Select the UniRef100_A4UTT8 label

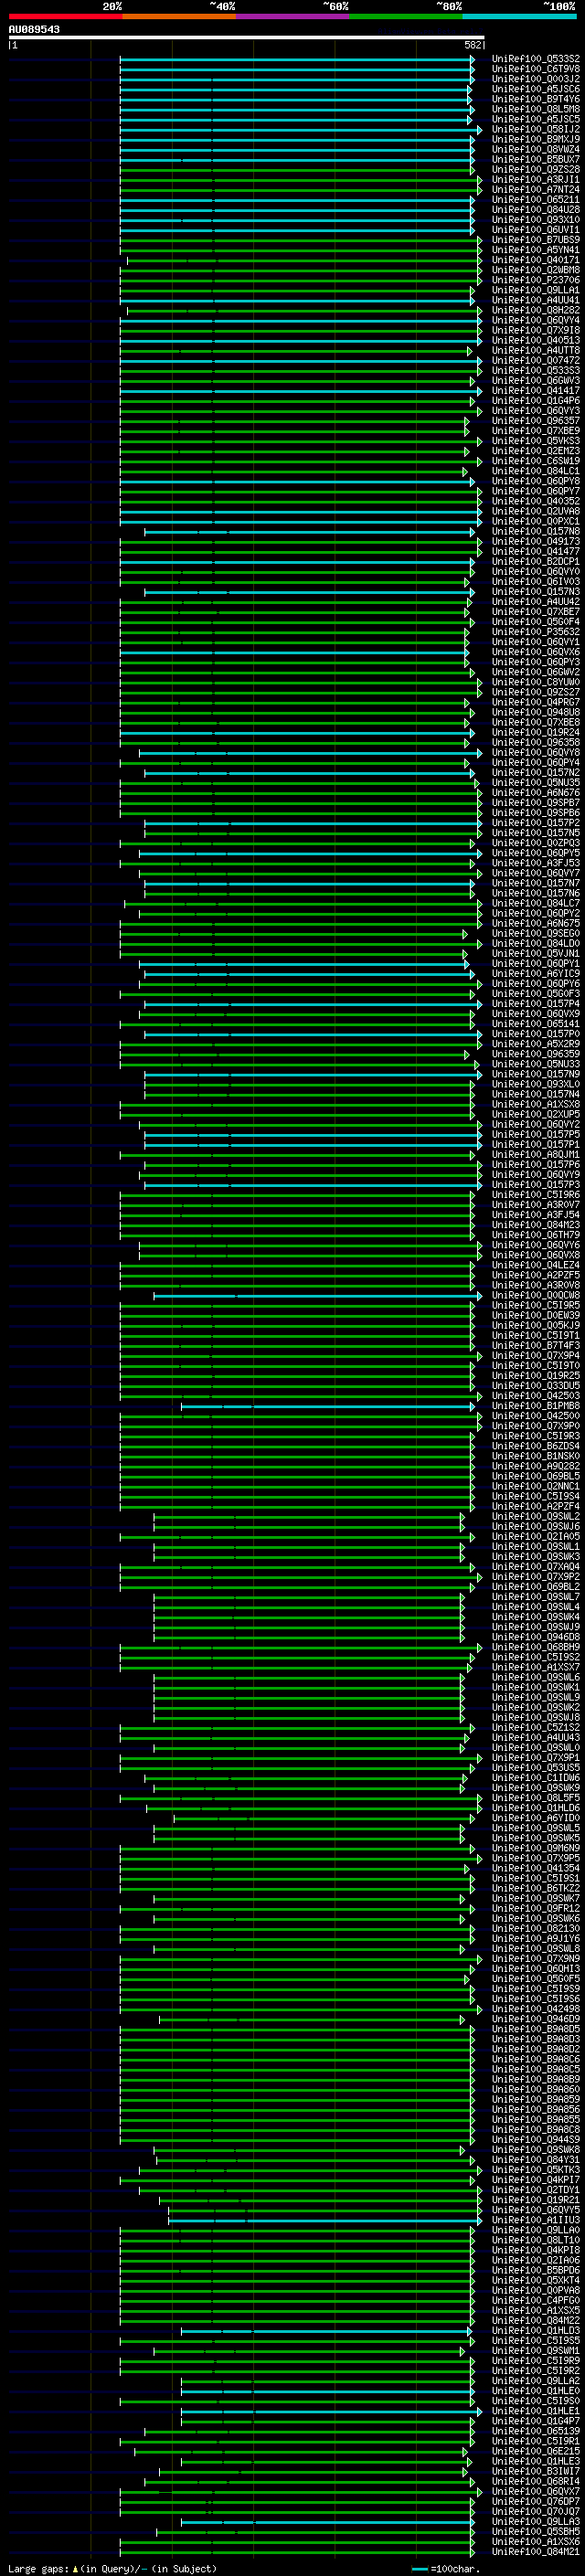pos(536,350)
